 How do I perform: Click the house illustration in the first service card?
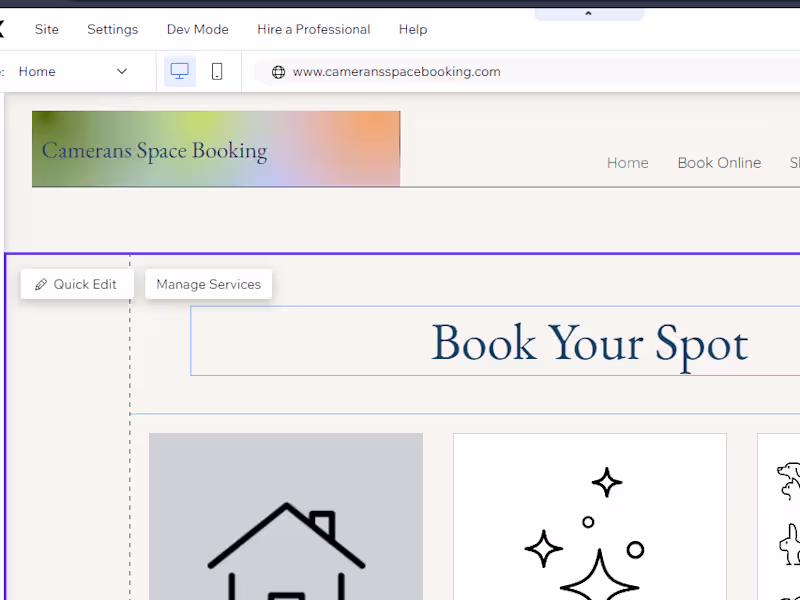pos(285,540)
